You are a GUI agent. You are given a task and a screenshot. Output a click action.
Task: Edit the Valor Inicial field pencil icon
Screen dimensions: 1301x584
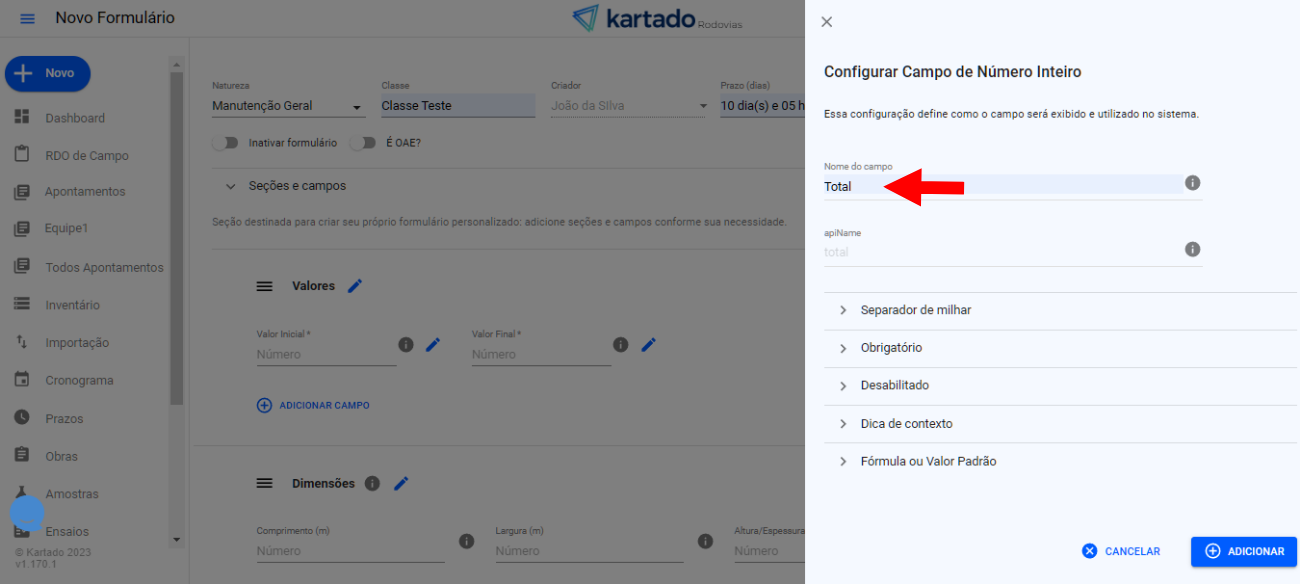coord(433,345)
